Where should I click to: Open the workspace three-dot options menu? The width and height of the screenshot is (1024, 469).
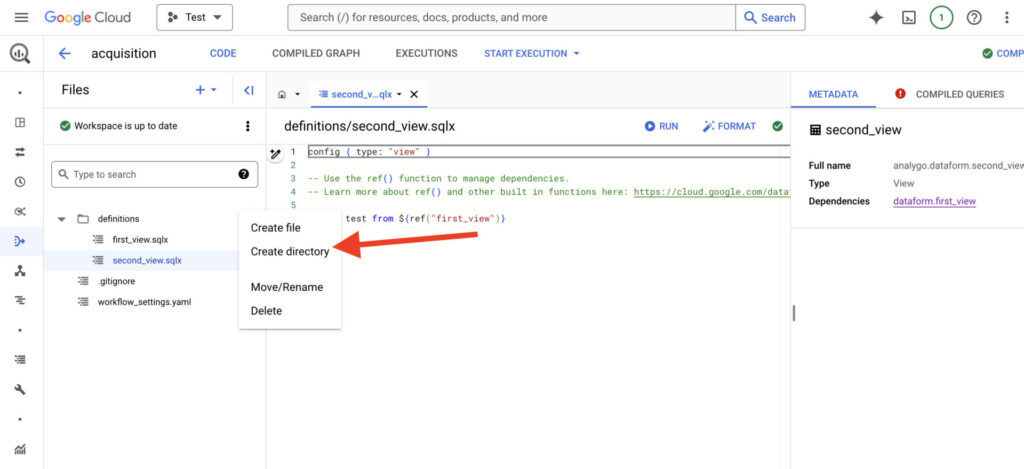(x=247, y=126)
